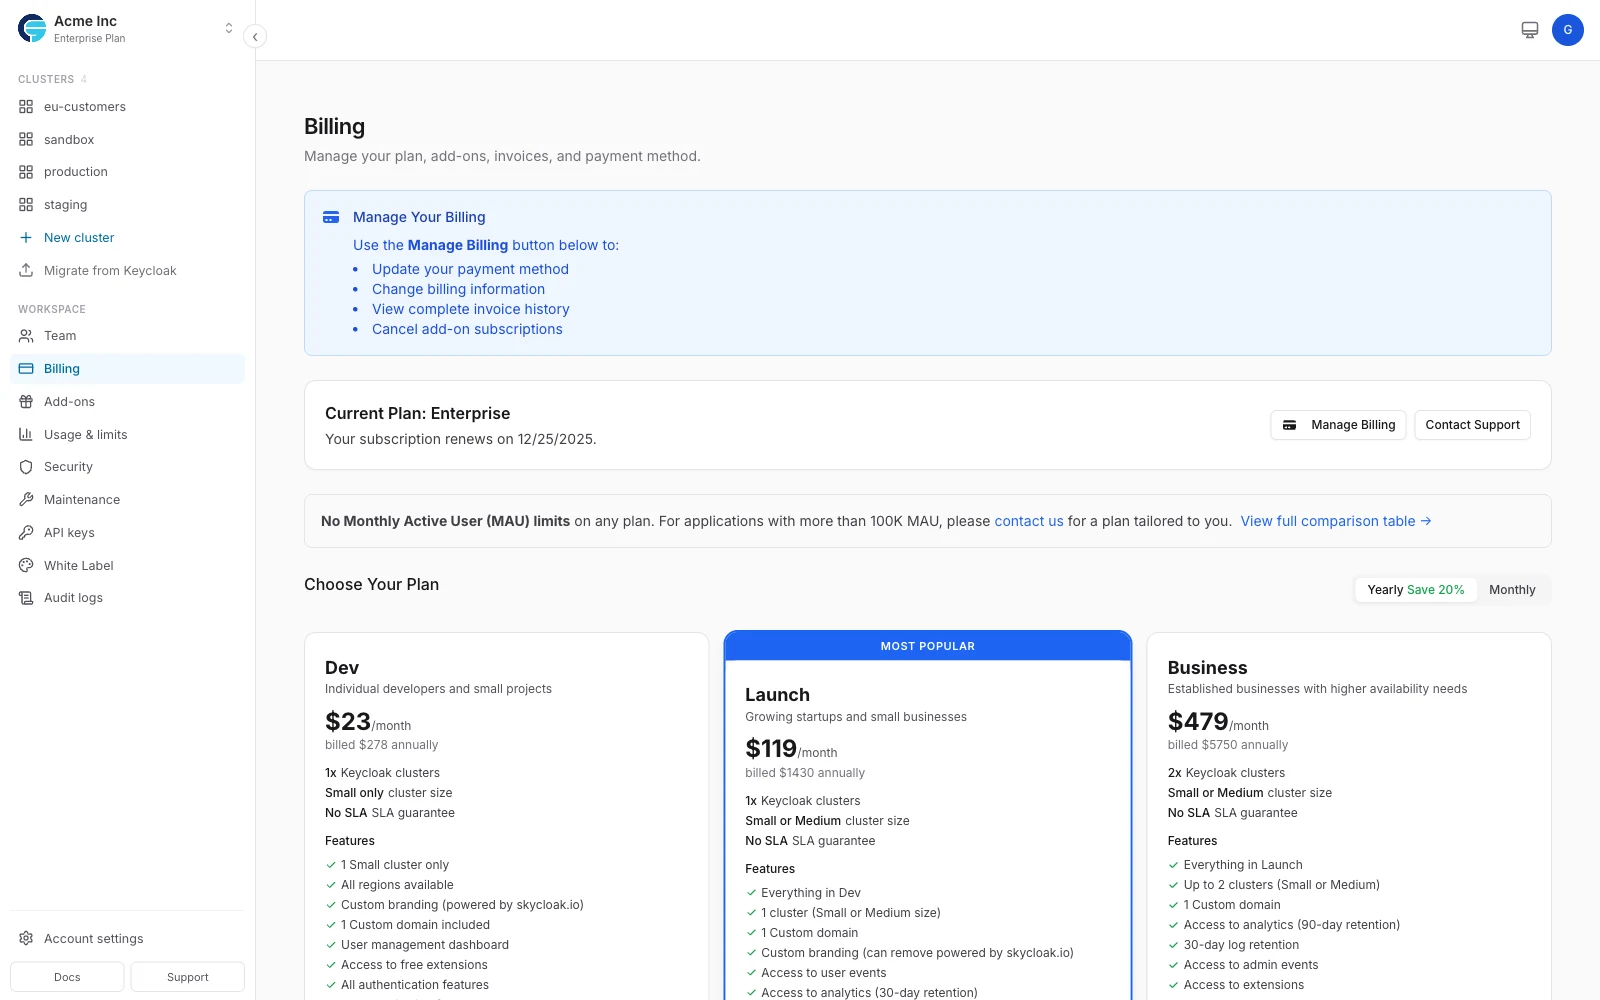Open the Usage & limits chart icon

click(x=26, y=435)
